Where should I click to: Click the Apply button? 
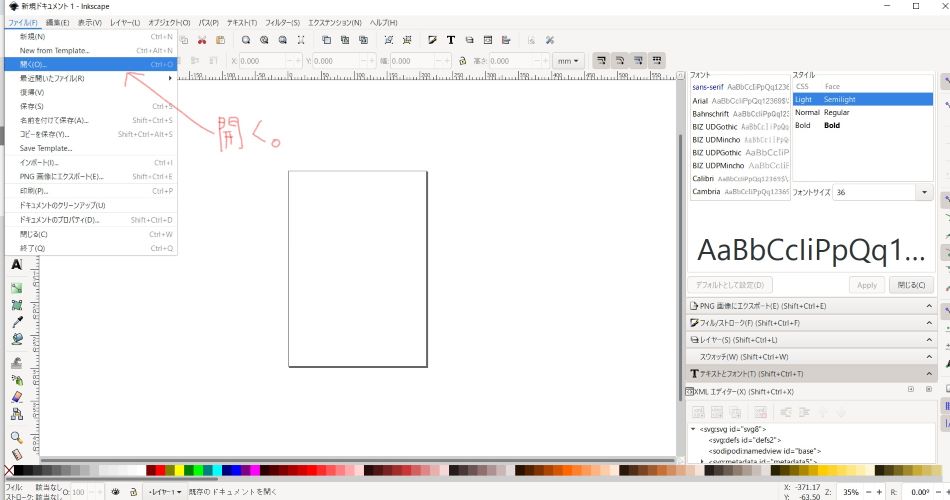(866, 285)
